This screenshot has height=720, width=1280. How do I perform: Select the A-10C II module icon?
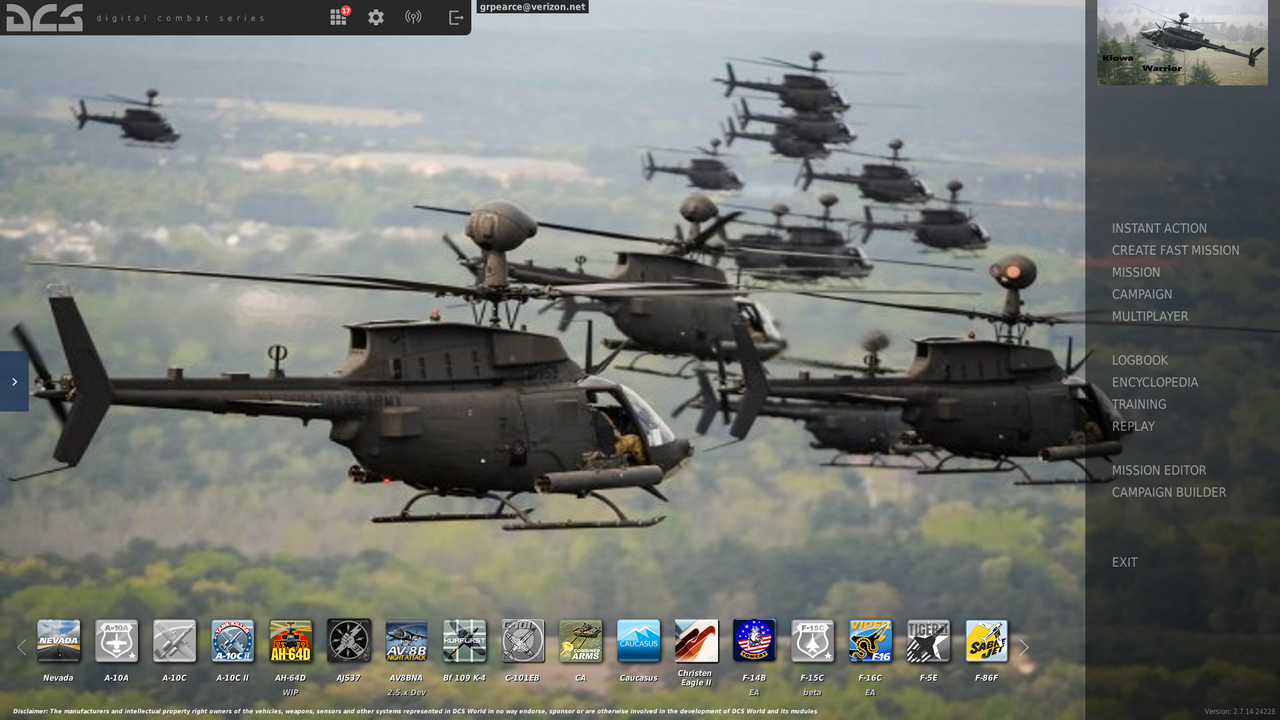coord(233,641)
